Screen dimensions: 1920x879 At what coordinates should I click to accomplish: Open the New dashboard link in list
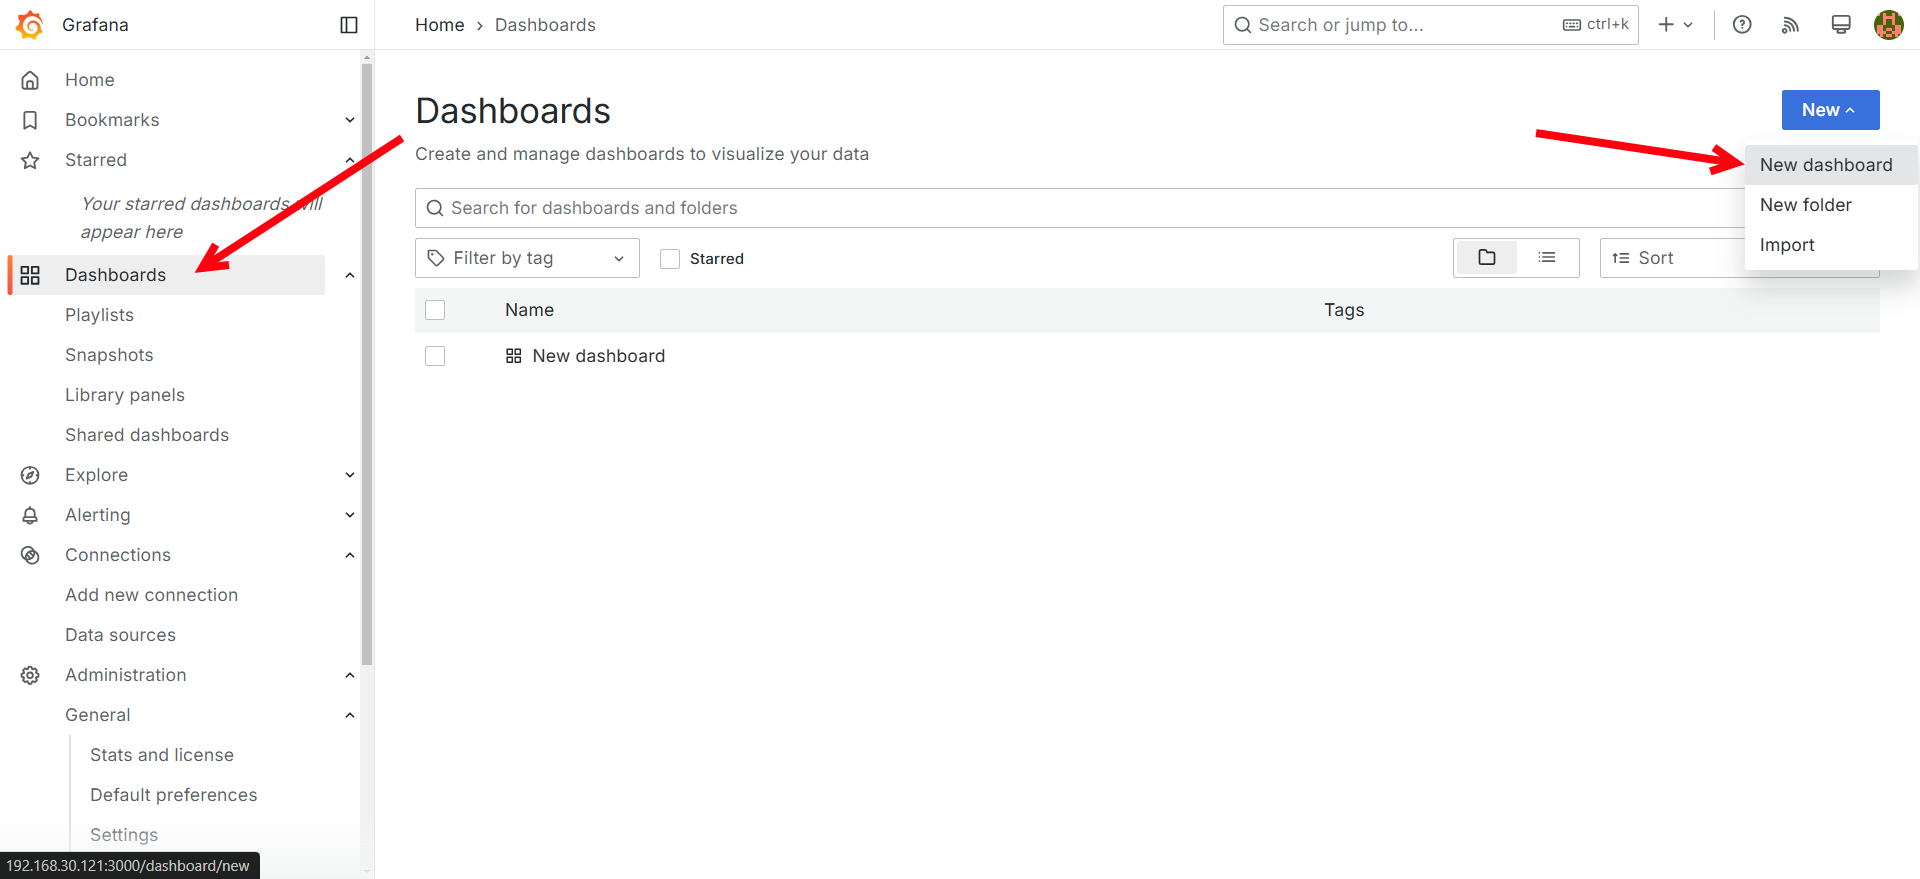(x=598, y=356)
